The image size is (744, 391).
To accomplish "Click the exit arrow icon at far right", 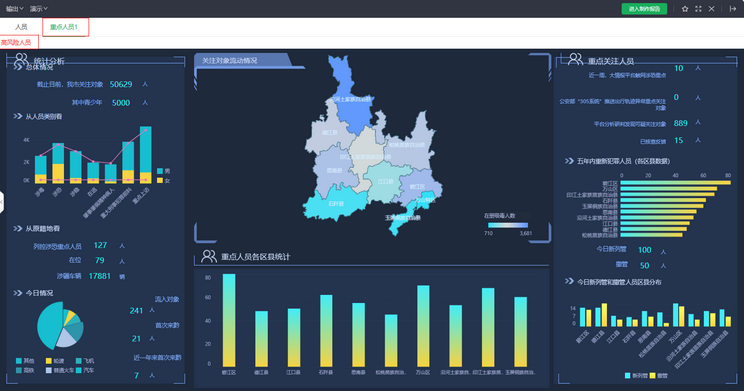I will pos(733,9).
